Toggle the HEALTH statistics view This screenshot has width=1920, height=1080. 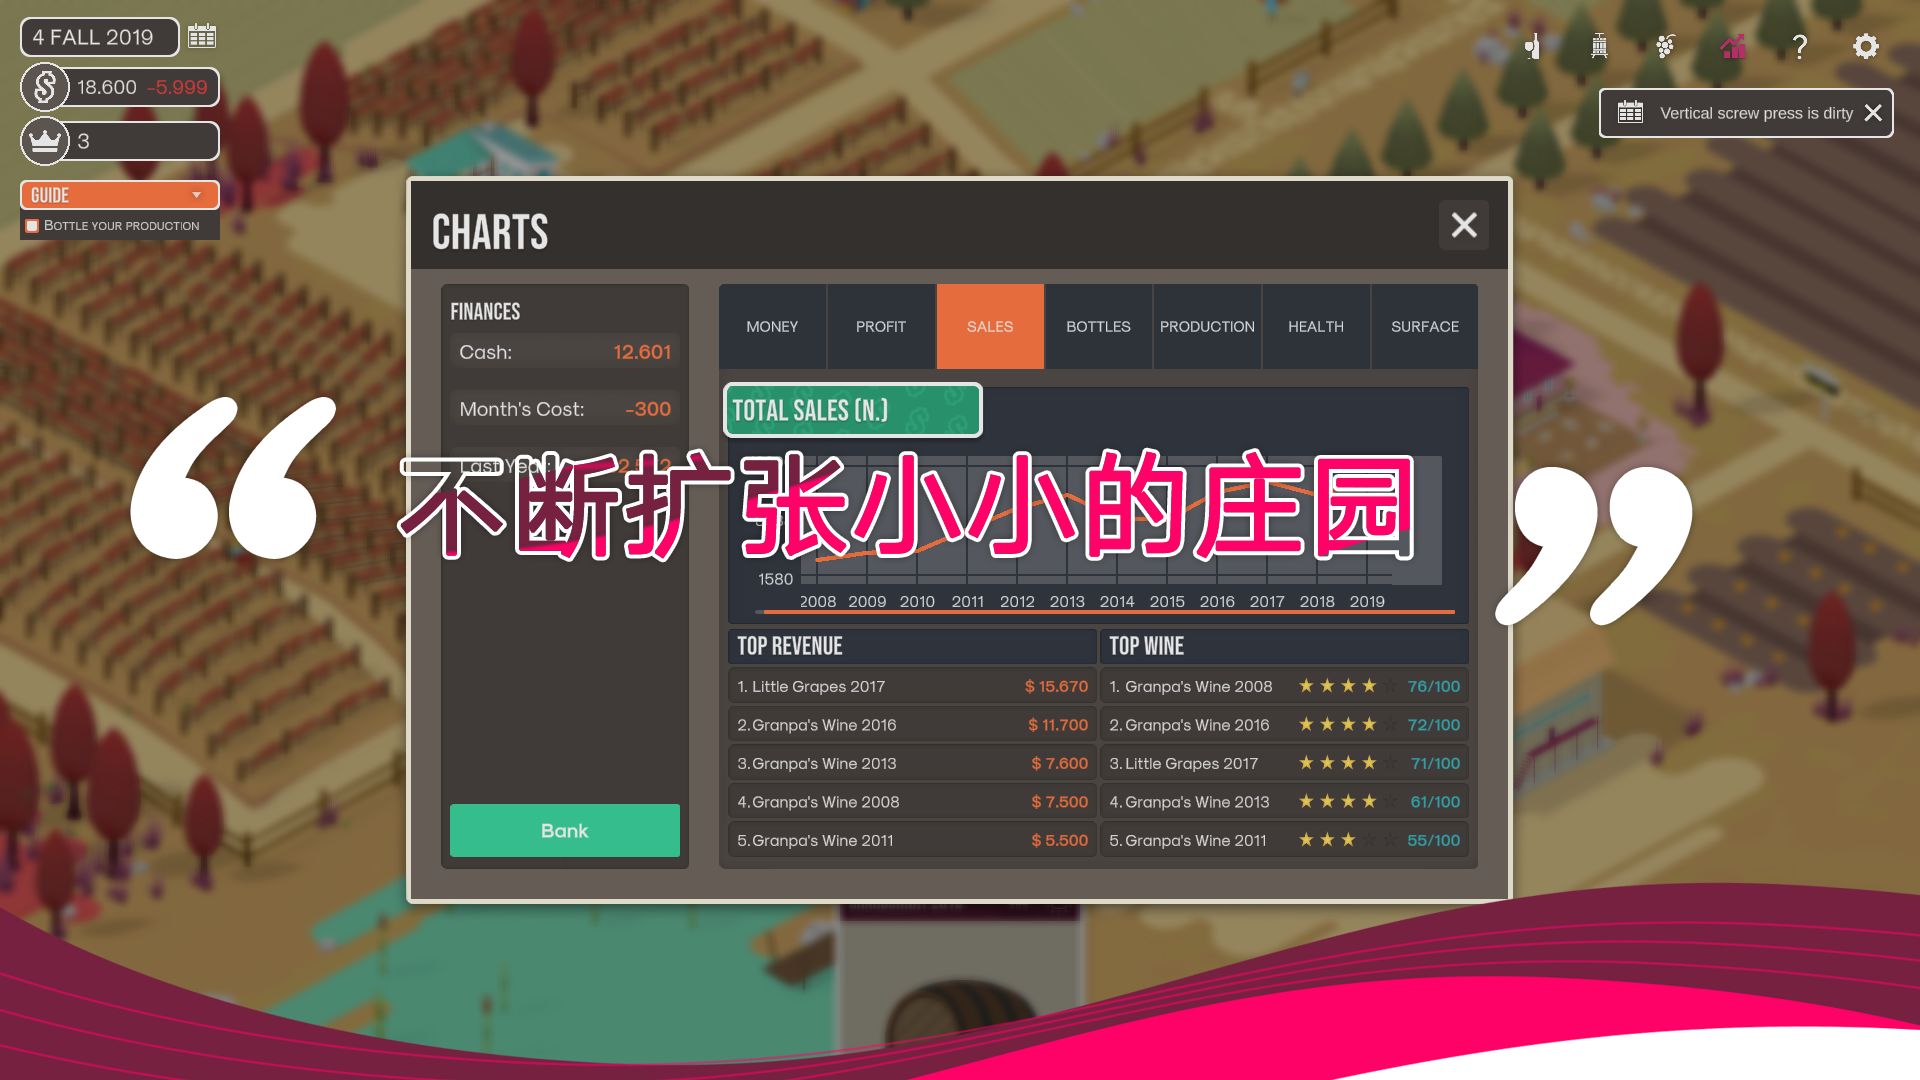coord(1315,326)
